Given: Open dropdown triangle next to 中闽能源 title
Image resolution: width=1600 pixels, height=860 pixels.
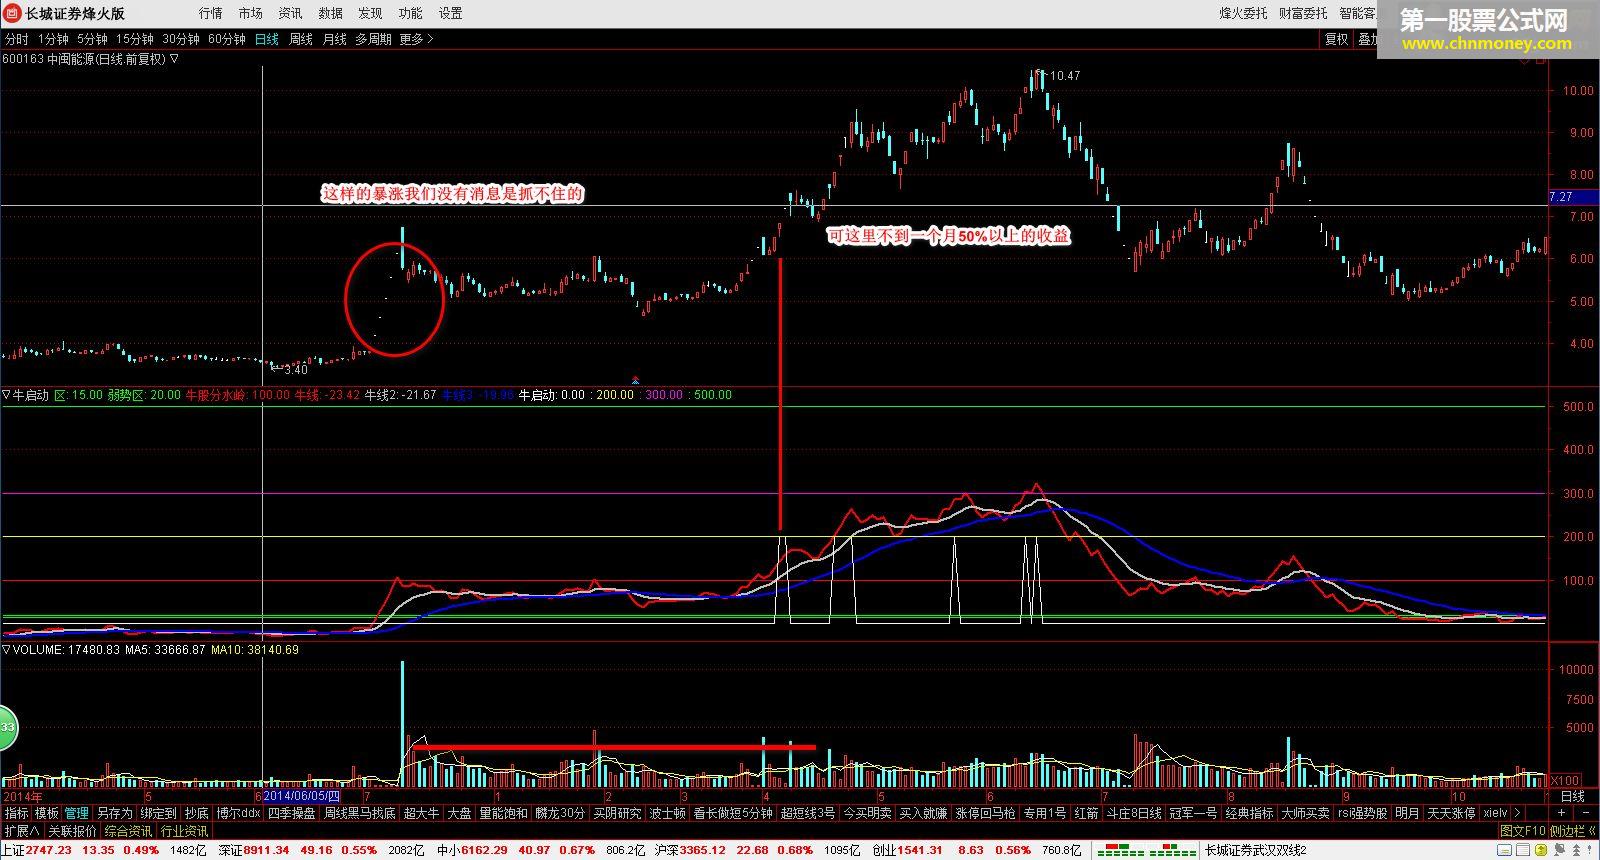Looking at the screenshot, I should coord(174,59).
